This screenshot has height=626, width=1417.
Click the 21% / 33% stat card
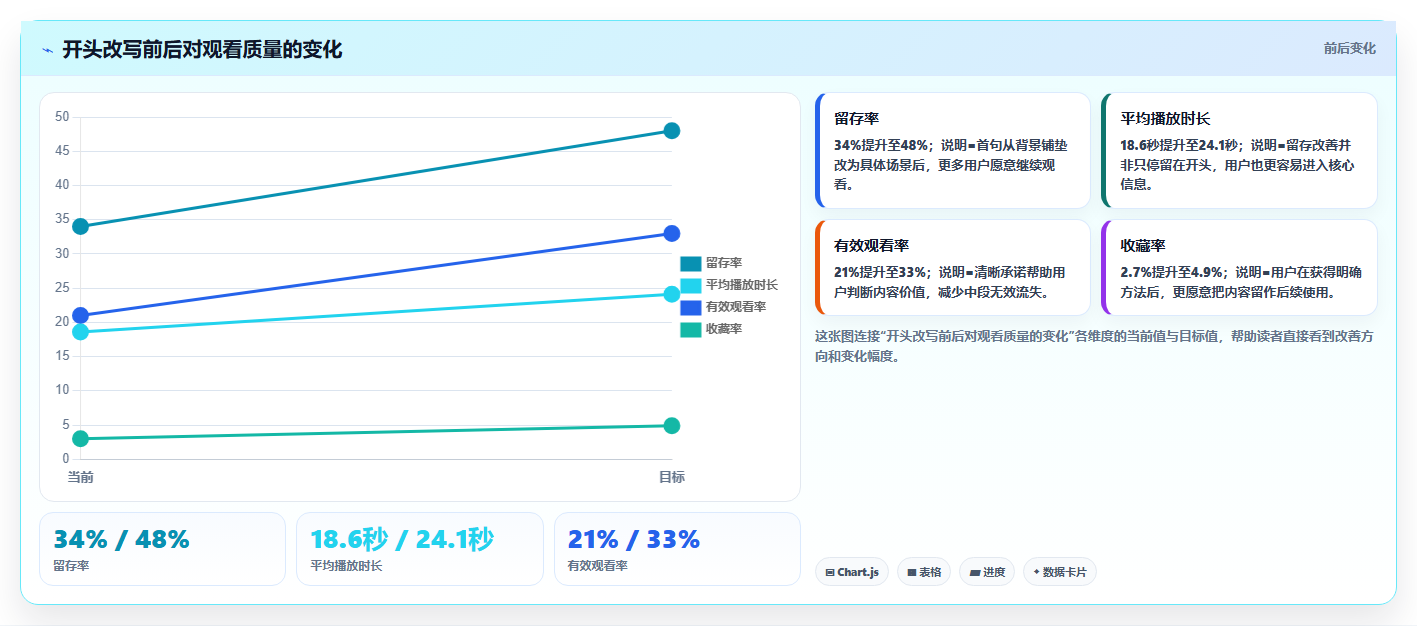[x=677, y=549]
